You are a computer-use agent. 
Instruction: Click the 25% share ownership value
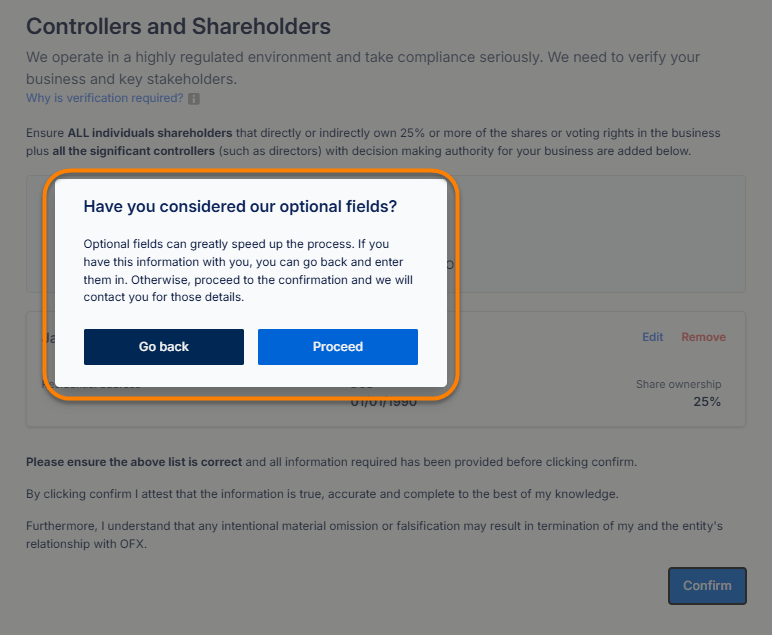[x=706, y=402]
